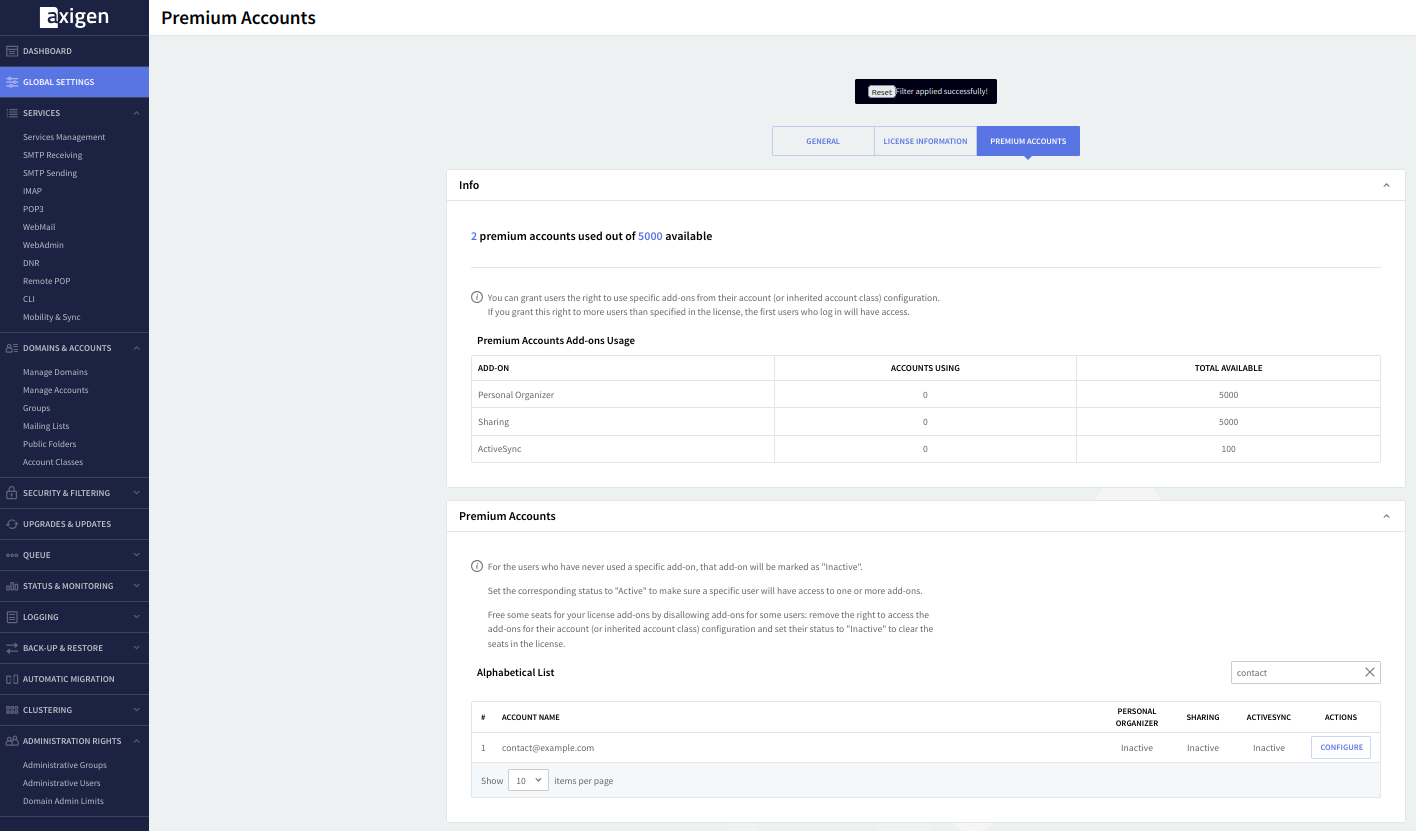Collapse the Premium Accounts panel
The height and width of the screenshot is (831, 1416).
tap(1386, 517)
